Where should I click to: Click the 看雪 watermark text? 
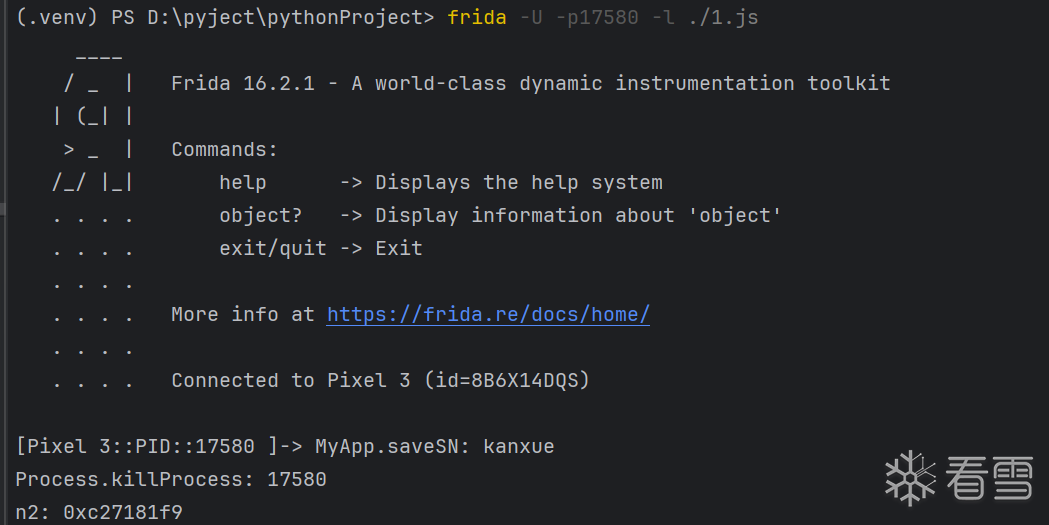click(989, 478)
